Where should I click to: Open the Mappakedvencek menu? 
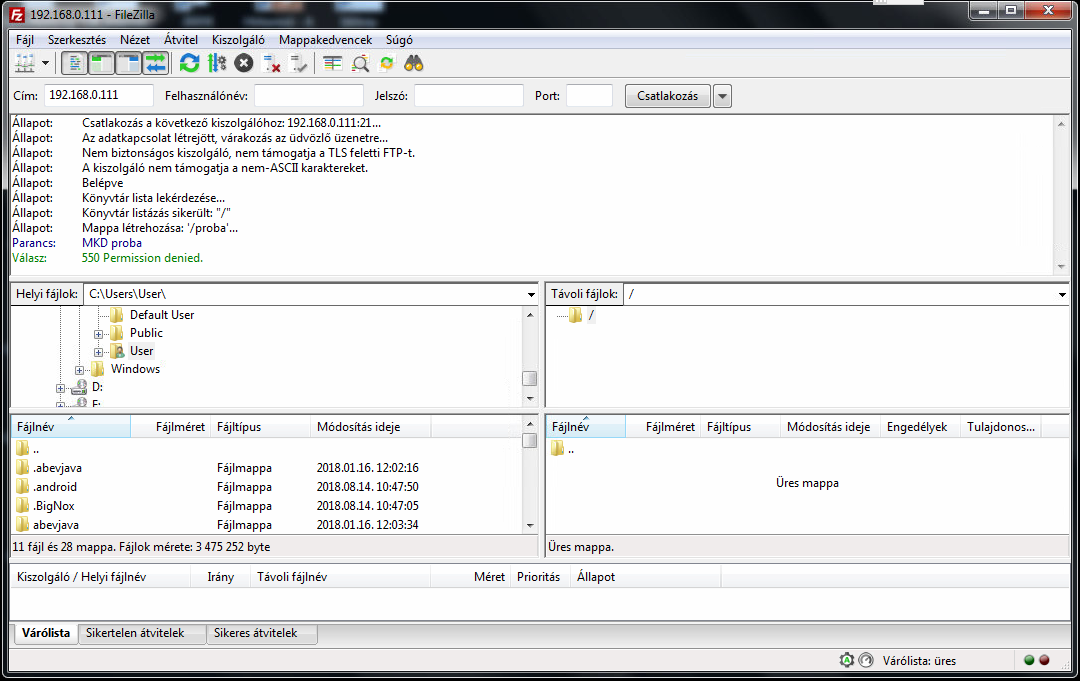[x=325, y=40]
